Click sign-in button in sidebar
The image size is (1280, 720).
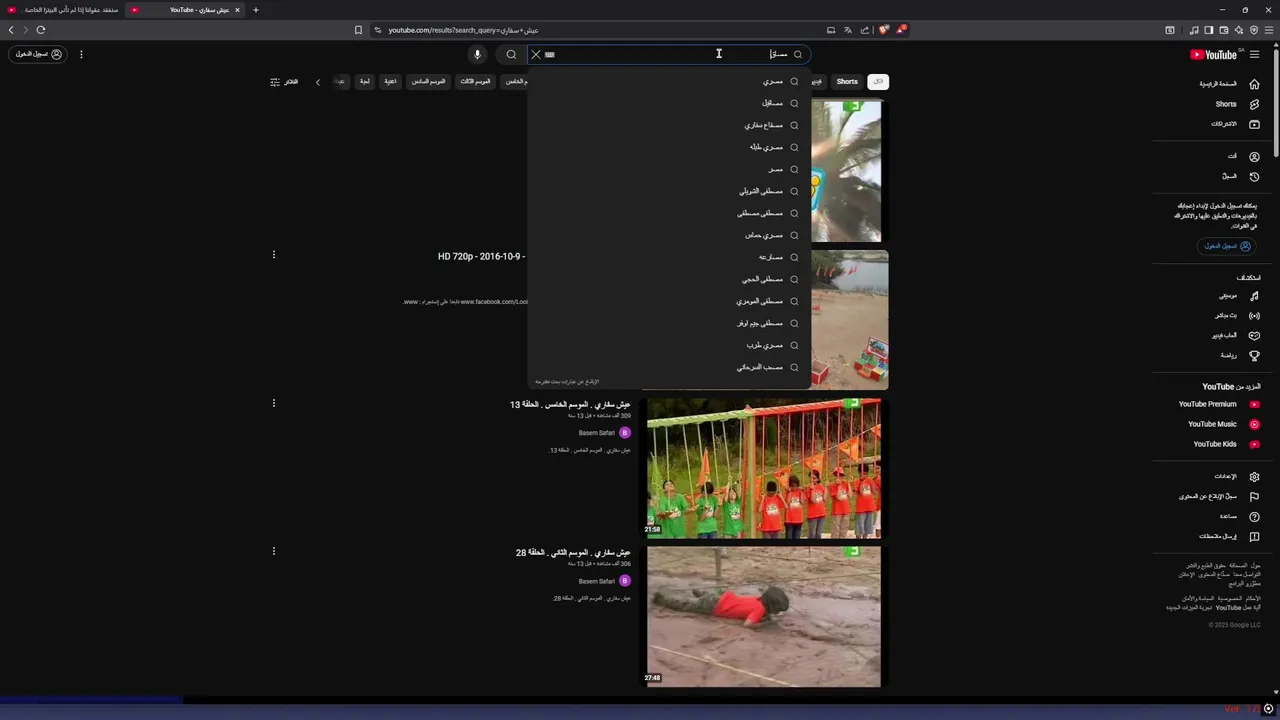coord(1227,246)
